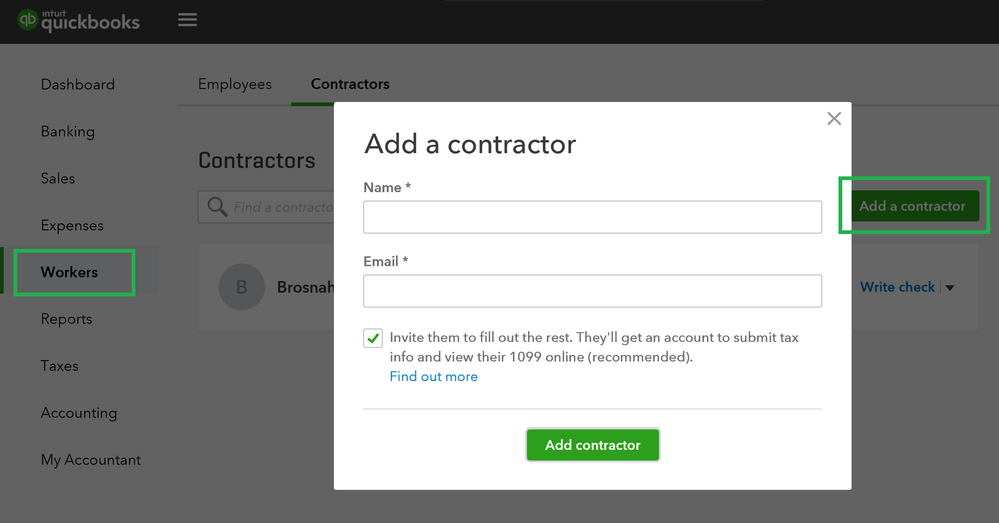This screenshot has width=999, height=523.
Task: Open Dashboard in the sidebar
Action: pos(78,85)
